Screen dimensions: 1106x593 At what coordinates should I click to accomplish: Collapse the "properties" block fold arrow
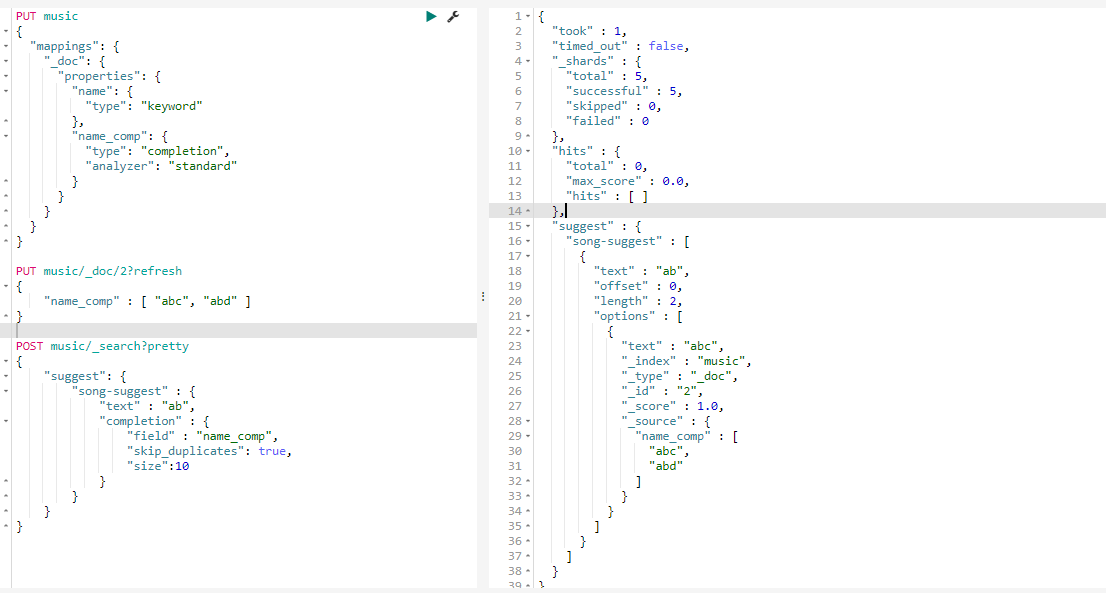tap(6, 76)
